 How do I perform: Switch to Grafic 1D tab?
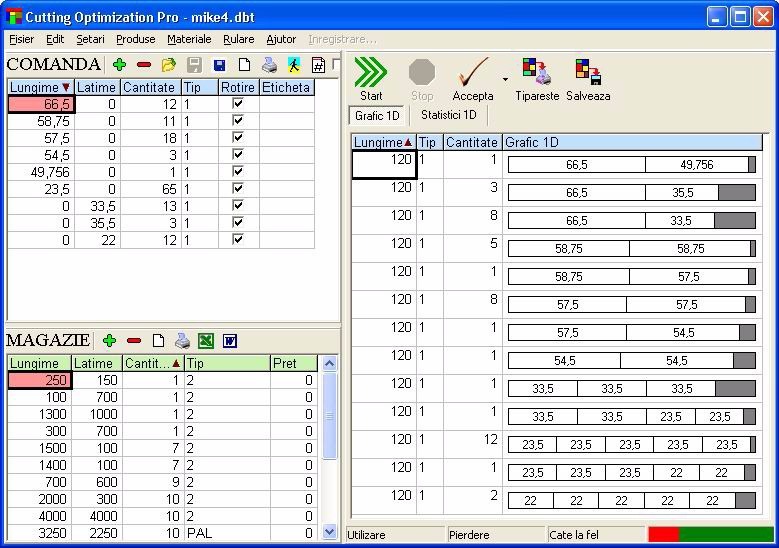coord(377,115)
